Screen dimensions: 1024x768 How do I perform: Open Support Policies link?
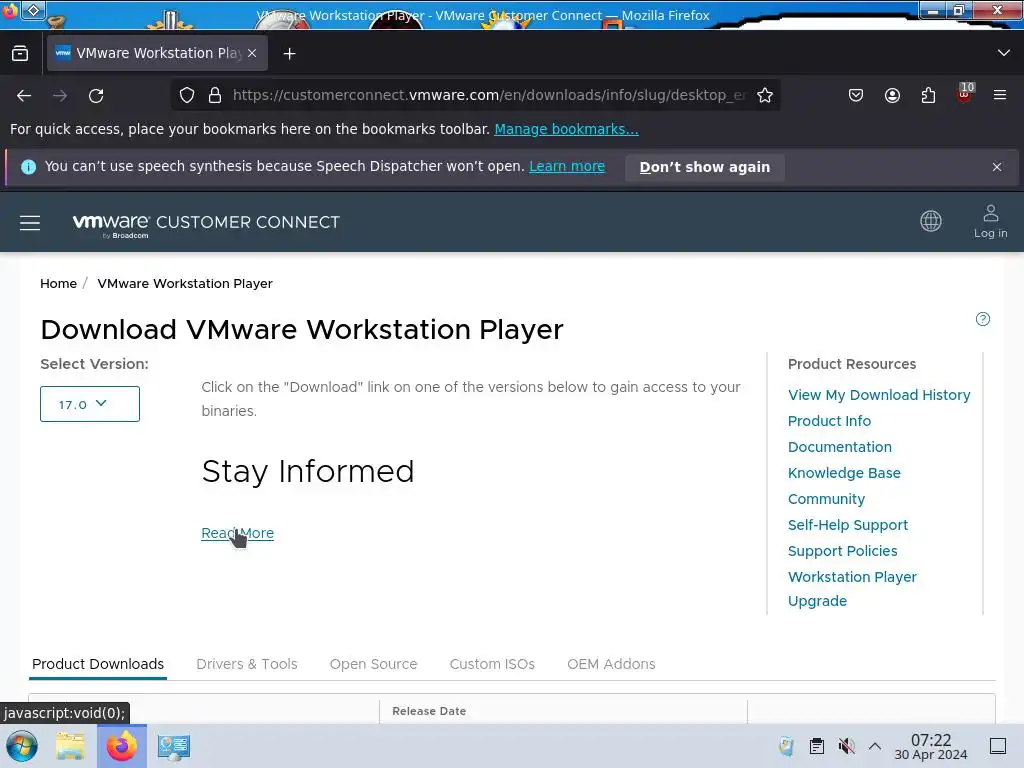[x=842, y=551]
